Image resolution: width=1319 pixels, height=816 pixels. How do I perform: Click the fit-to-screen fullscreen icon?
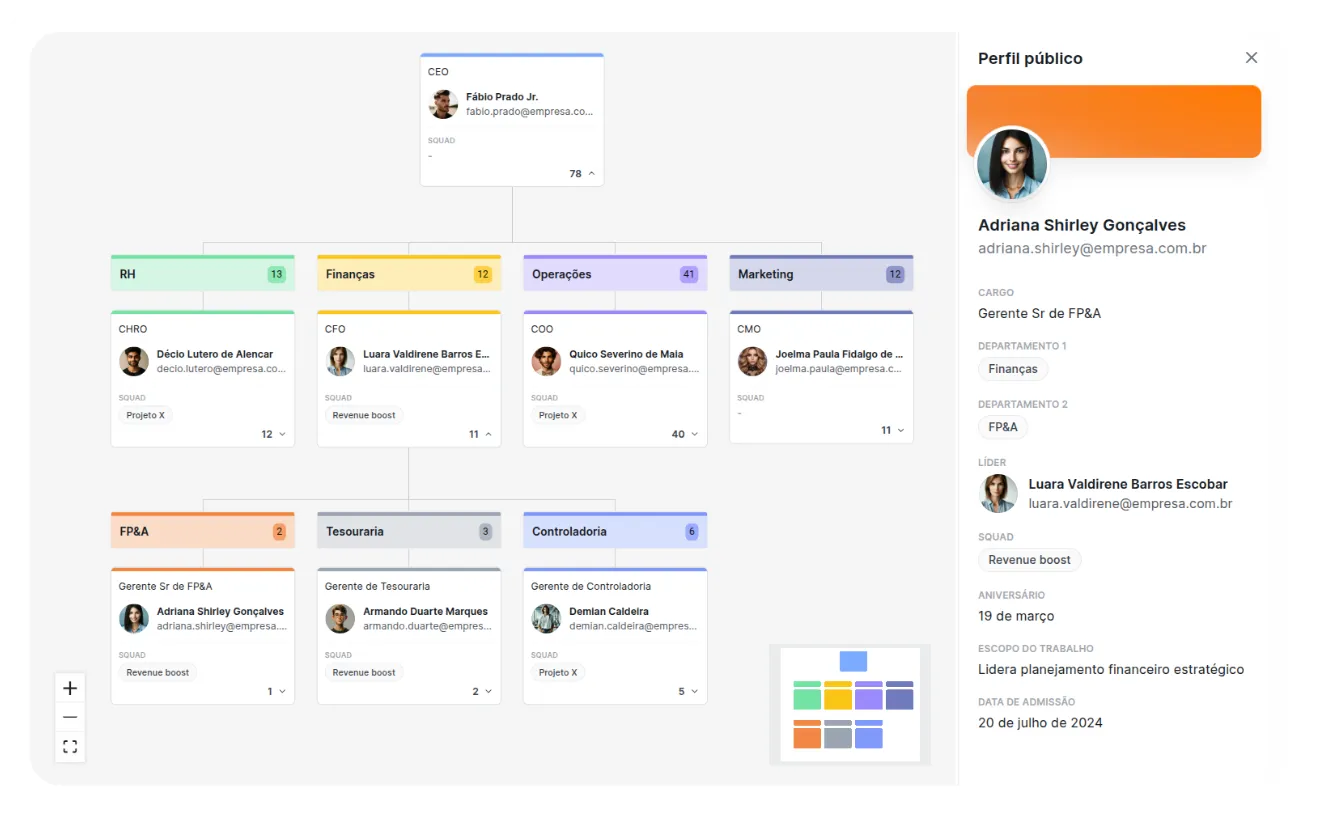(x=70, y=746)
